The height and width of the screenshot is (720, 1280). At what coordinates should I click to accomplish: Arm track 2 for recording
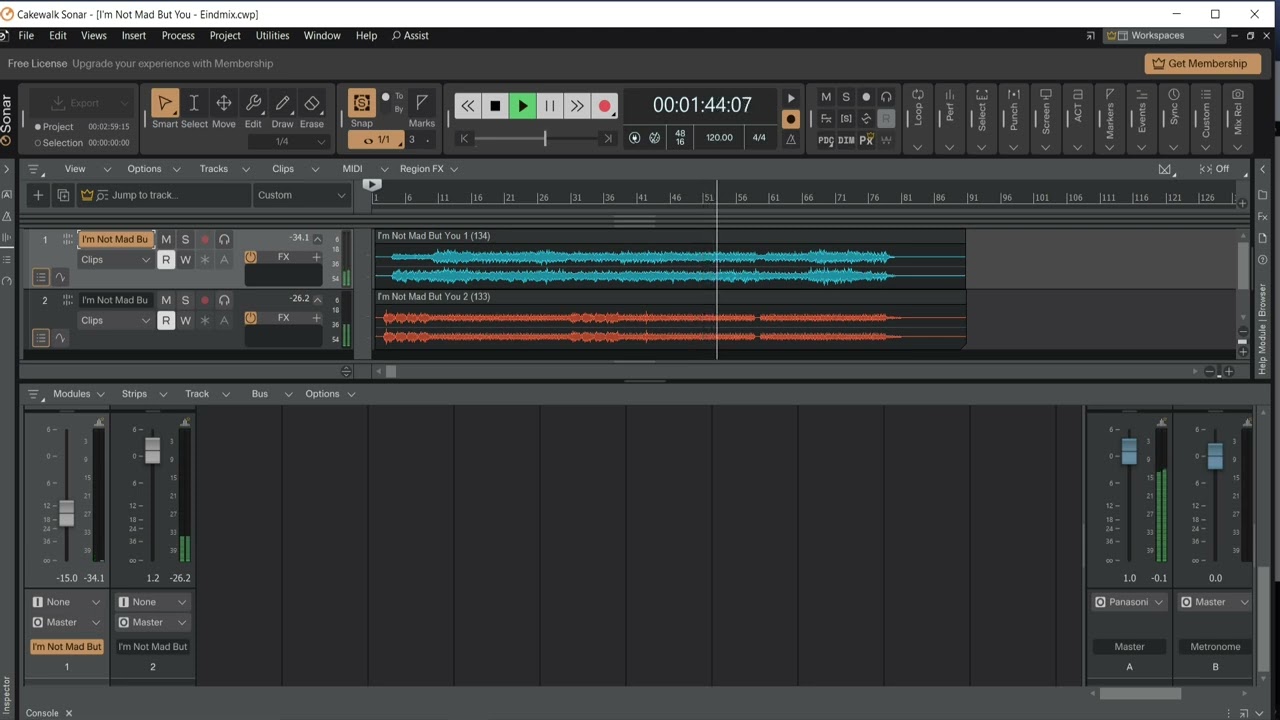coord(205,300)
